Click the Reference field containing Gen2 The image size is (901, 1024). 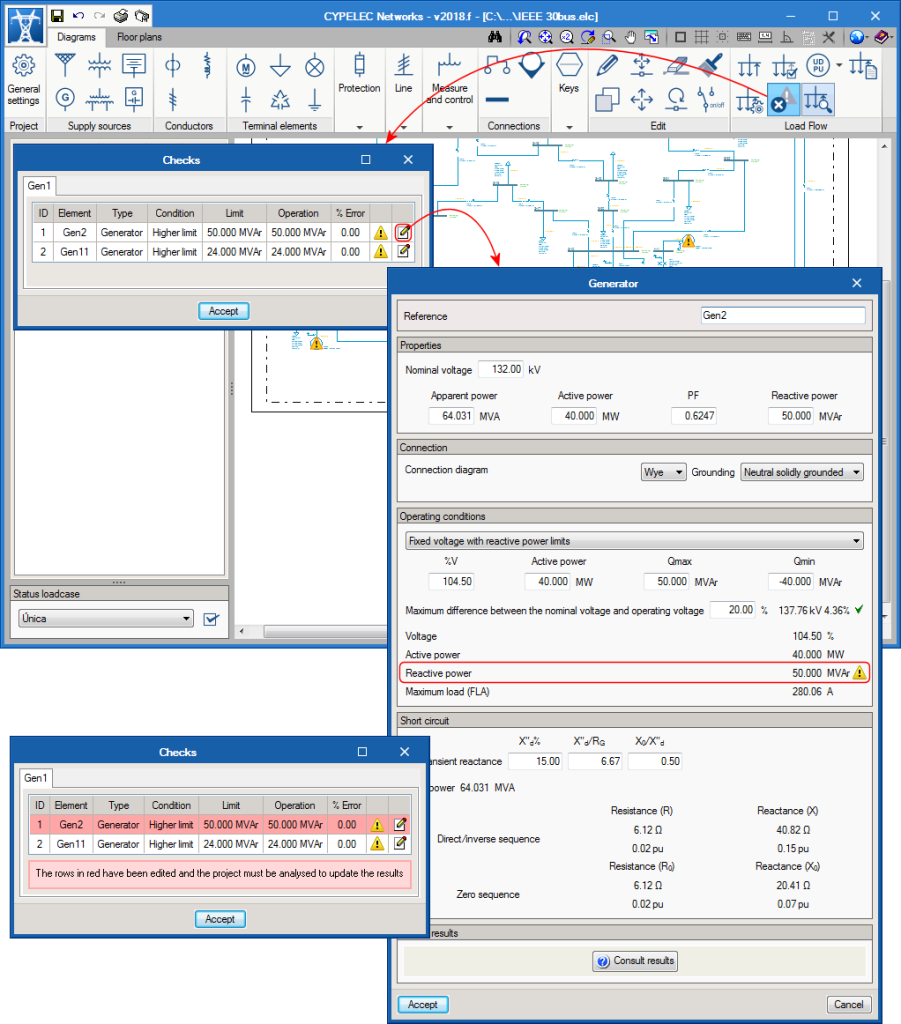click(x=783, y=315)
